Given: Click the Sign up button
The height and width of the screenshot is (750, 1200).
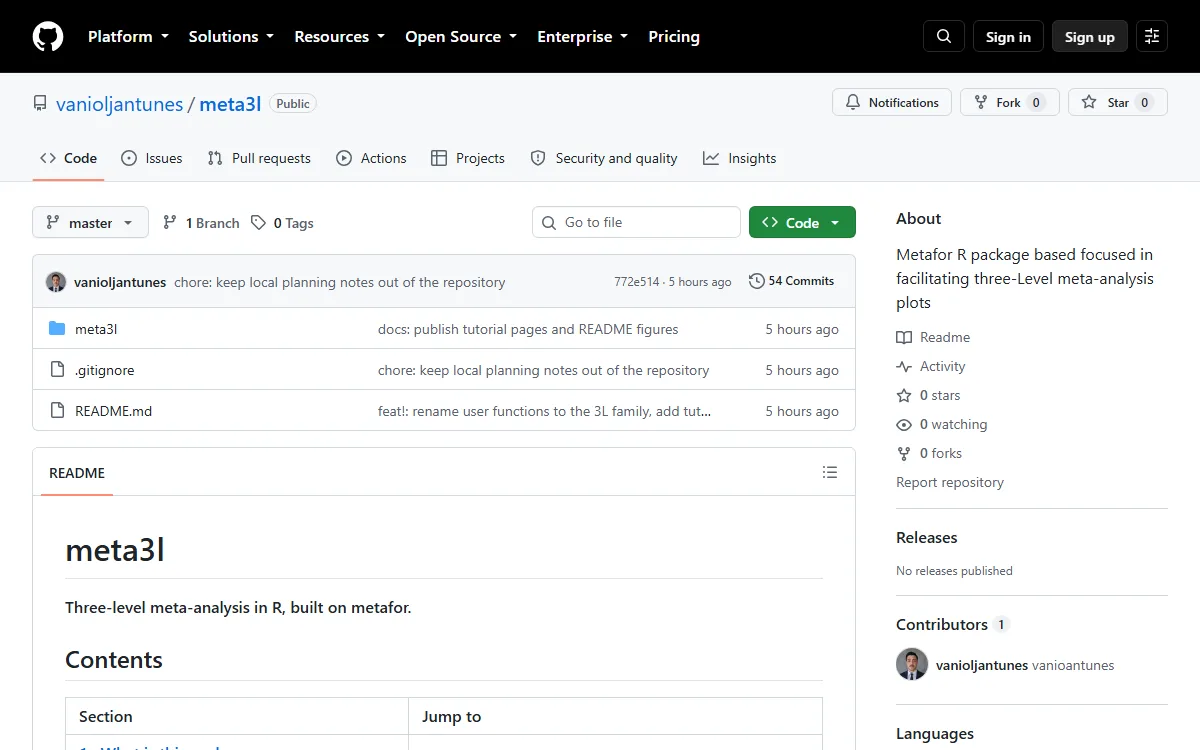Looking at the screenshot, I should point(1090,36).
